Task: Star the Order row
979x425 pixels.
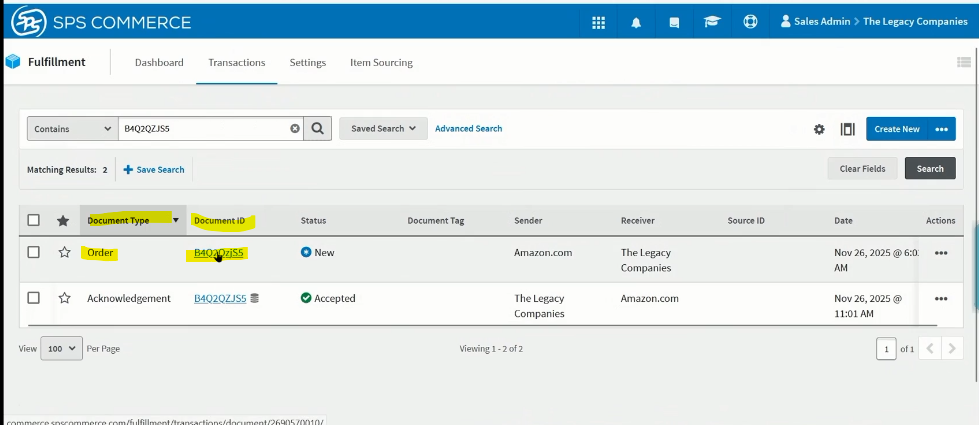Action: click(64, 253)
